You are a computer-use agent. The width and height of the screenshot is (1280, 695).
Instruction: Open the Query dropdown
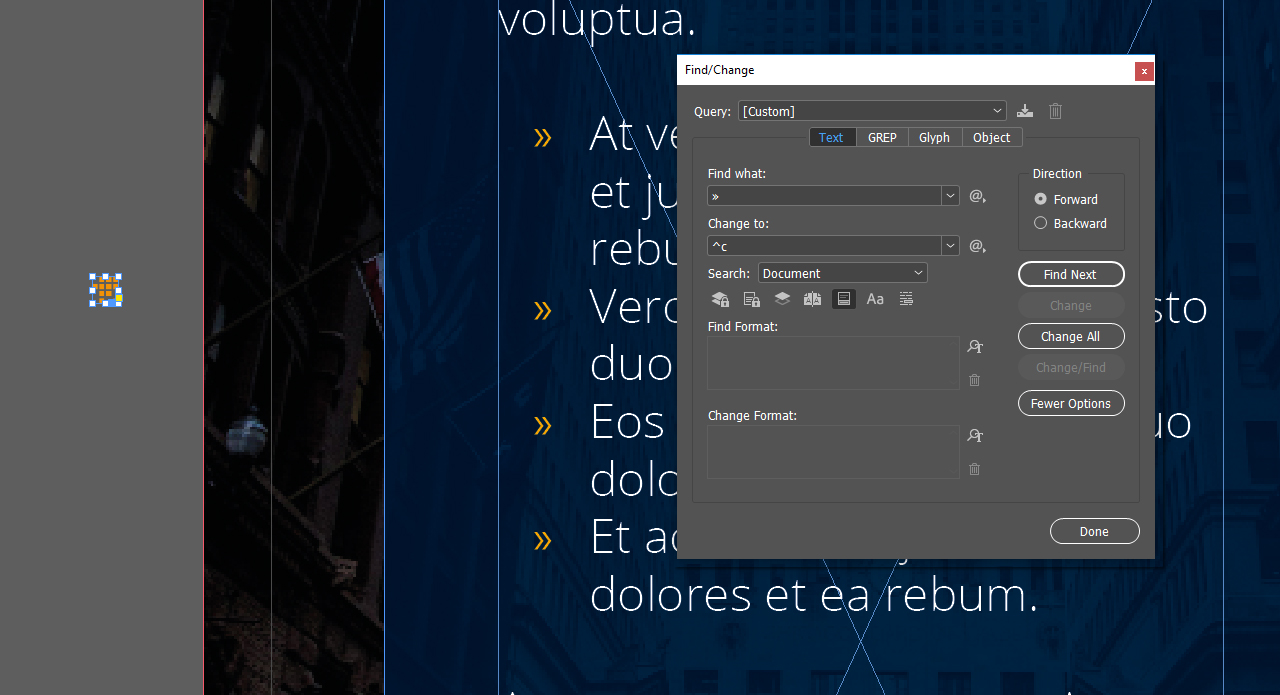(872, 111)
